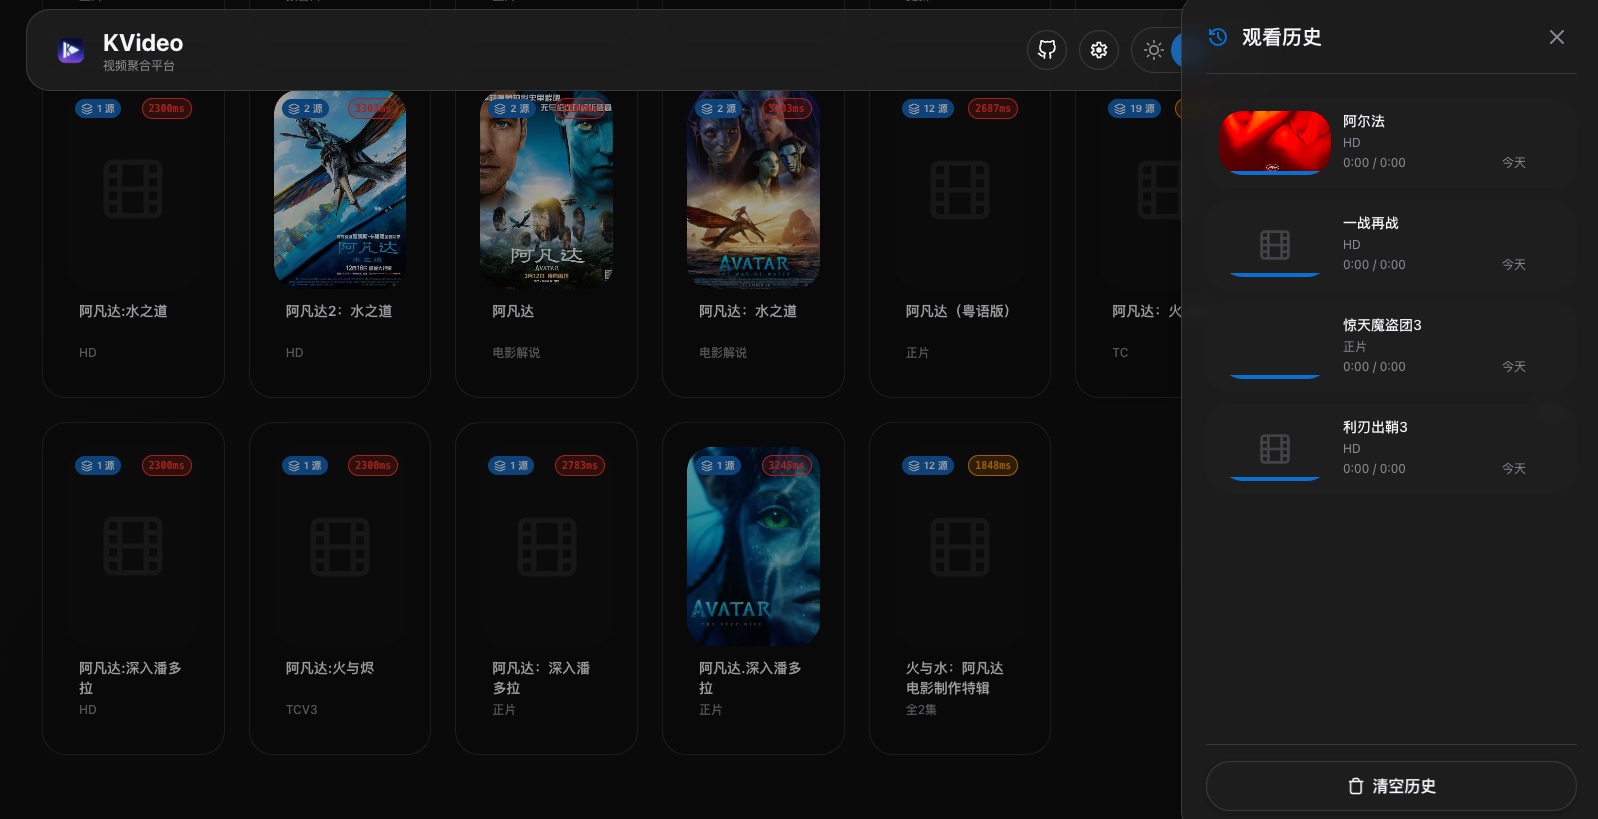
Task: Click the 19源 source badge
Action: 1135,108
